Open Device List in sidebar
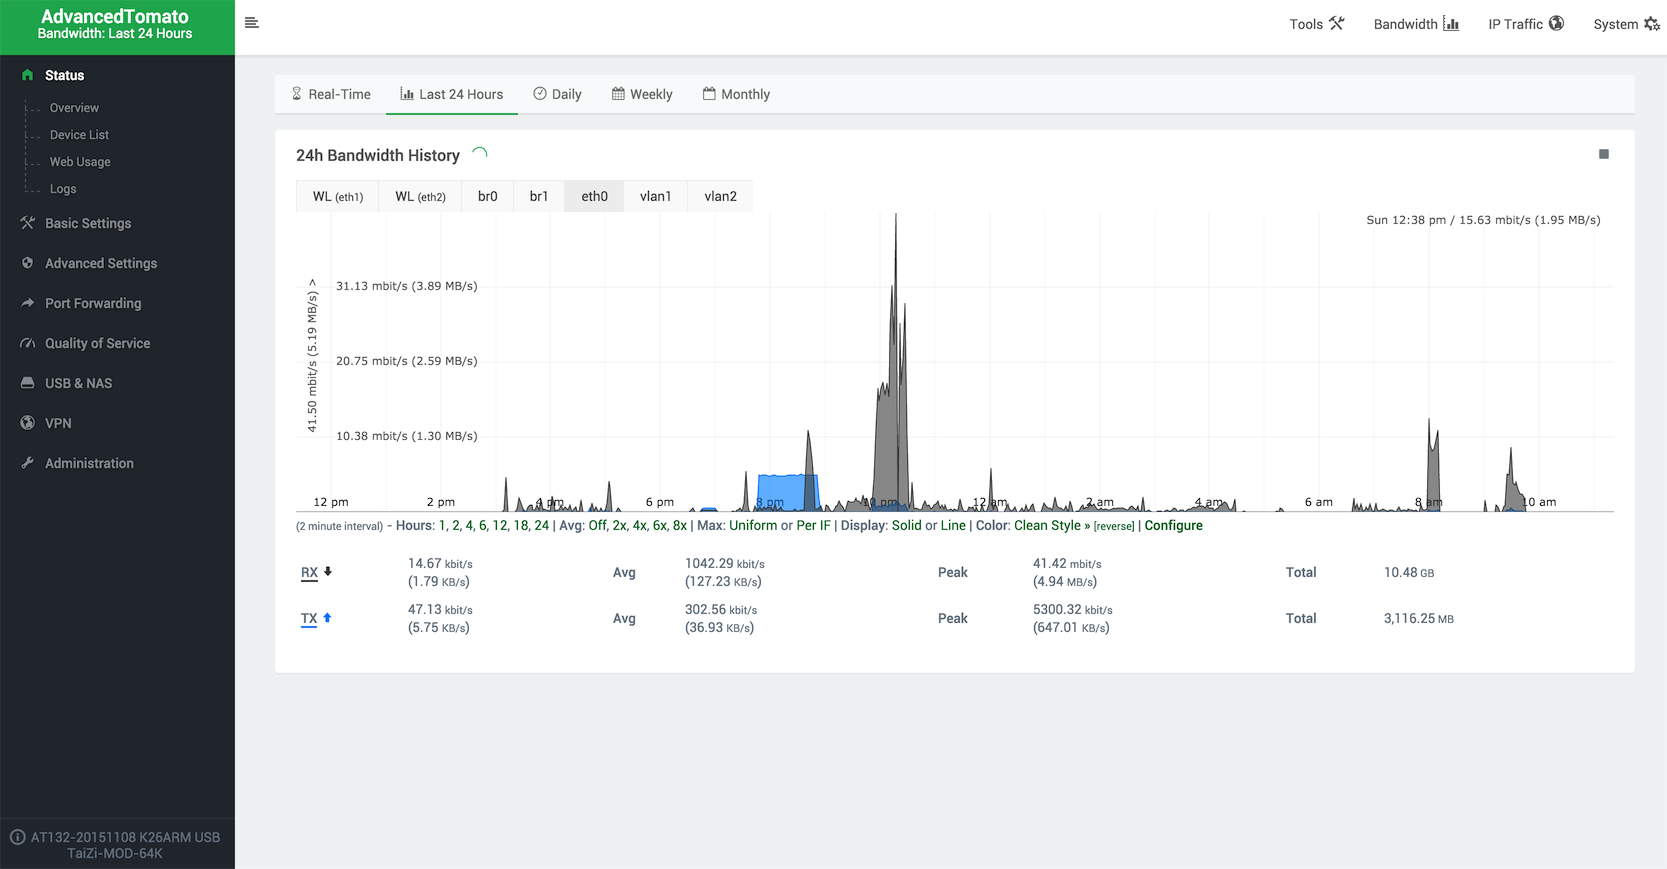This screenshot has width=1667, height=869. (79, 135)
